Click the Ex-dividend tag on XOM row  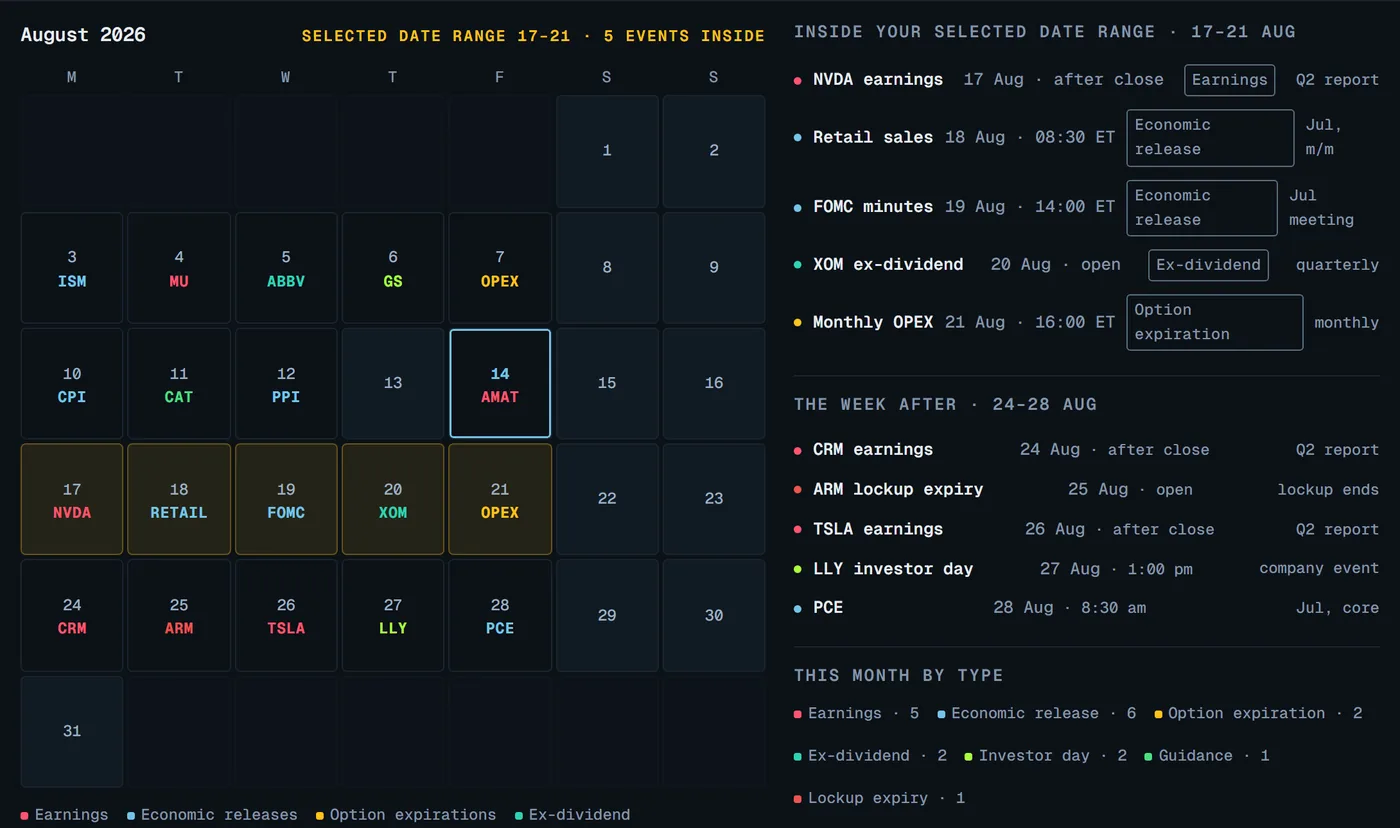[1208, 265]
